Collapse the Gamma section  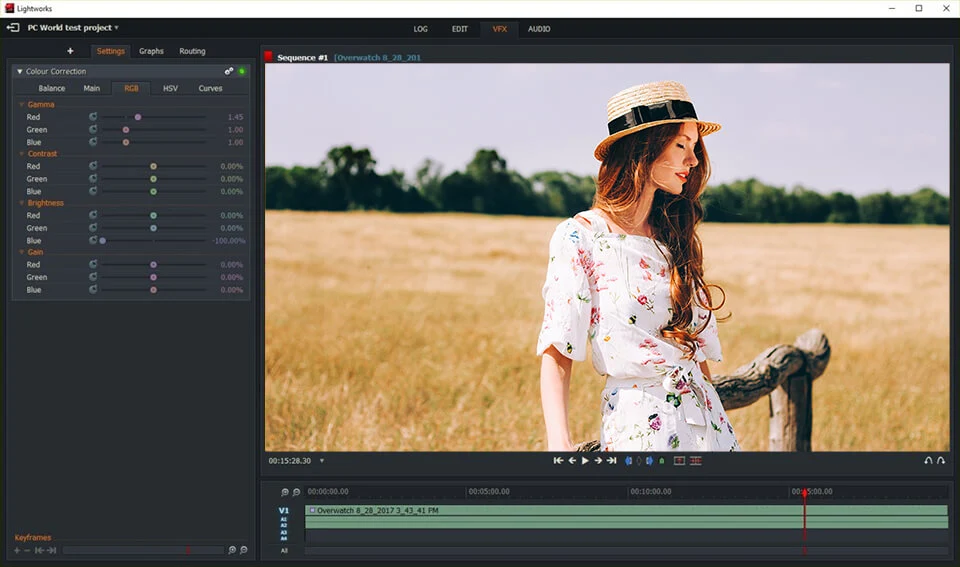21,105
